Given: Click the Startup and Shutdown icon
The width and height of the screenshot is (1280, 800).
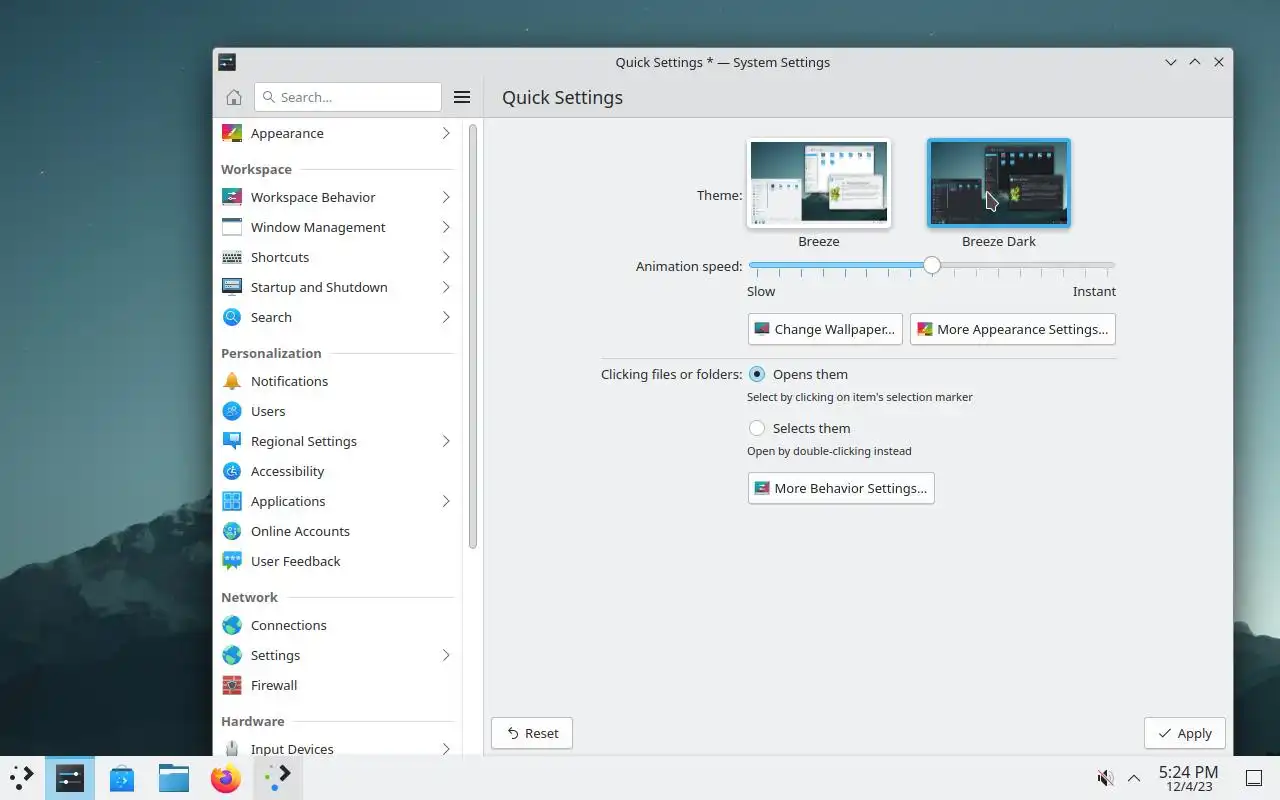Looking at the screenshot, I should tap(232, 287).
